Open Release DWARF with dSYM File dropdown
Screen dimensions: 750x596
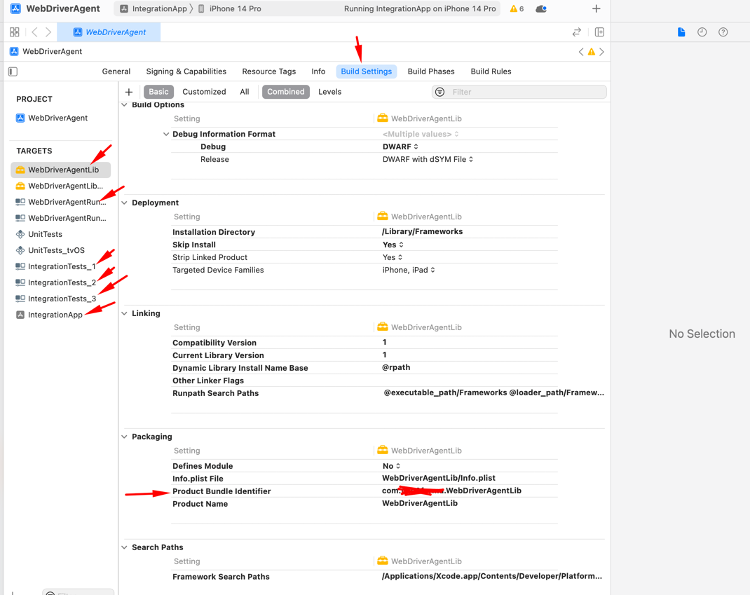click(428, 159)
